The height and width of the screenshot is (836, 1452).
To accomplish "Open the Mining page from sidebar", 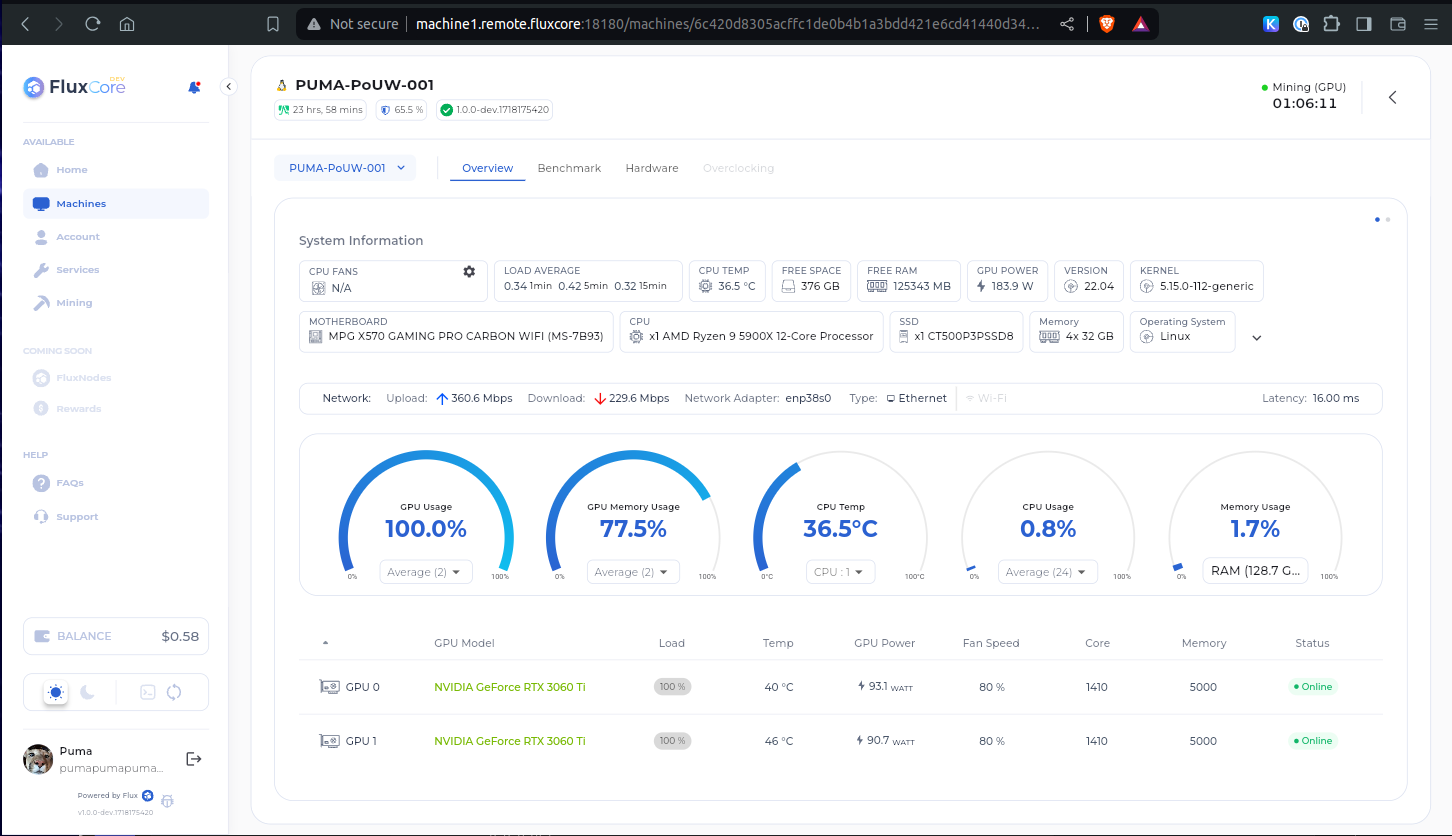I will tap(74, 303).
